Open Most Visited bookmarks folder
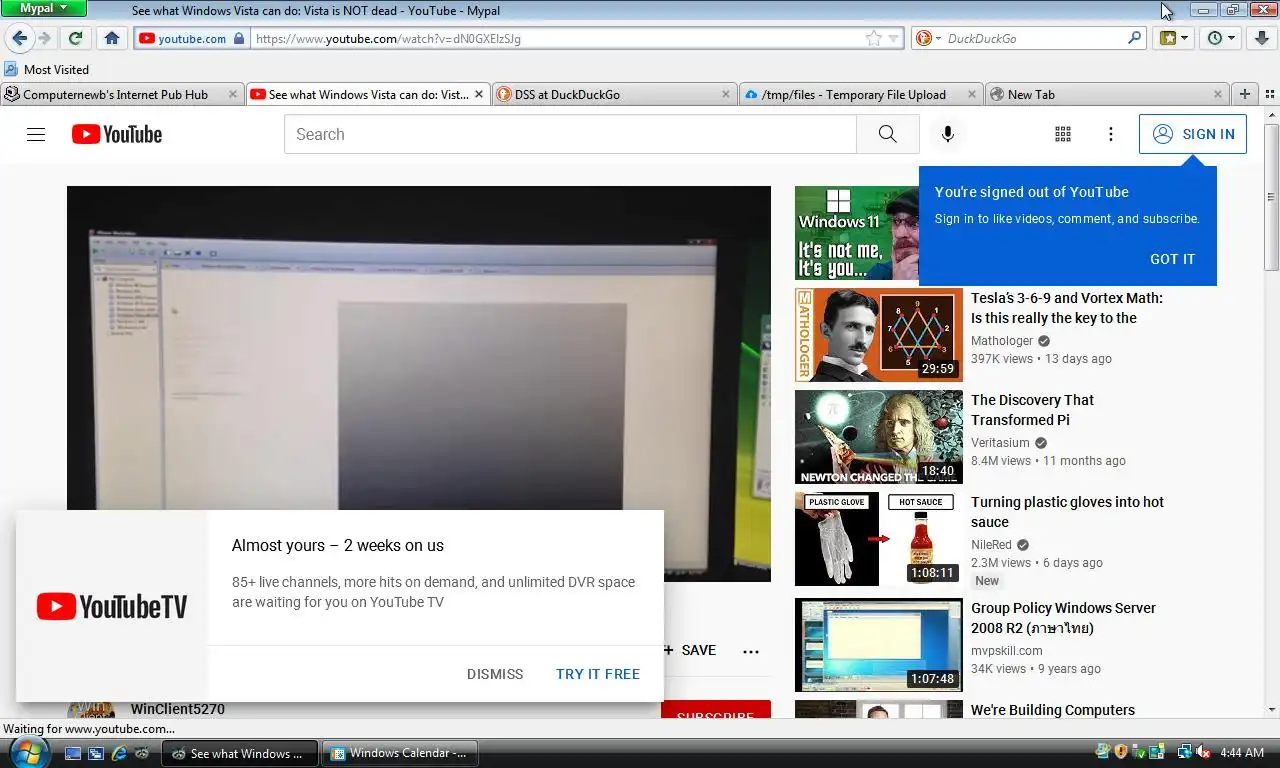Screen dimensions: 1280x768 point(46,69)
